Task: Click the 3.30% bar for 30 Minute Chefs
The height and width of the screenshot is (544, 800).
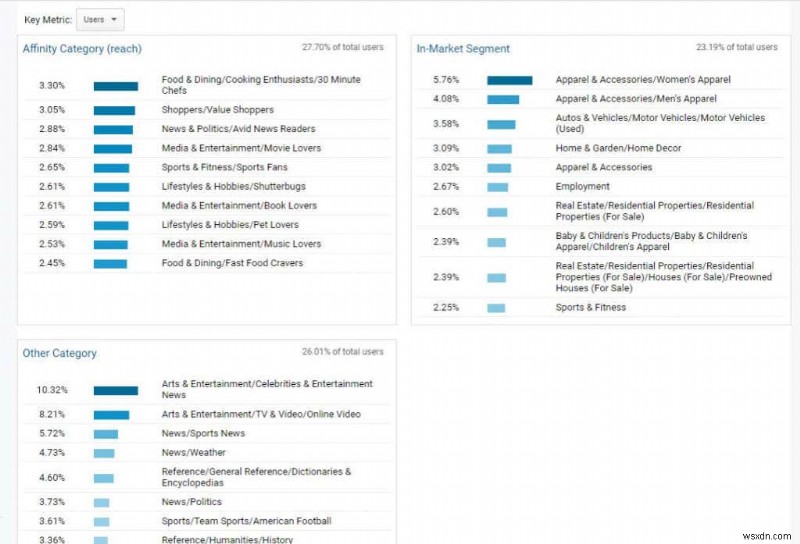Action: tap(116, 86)
